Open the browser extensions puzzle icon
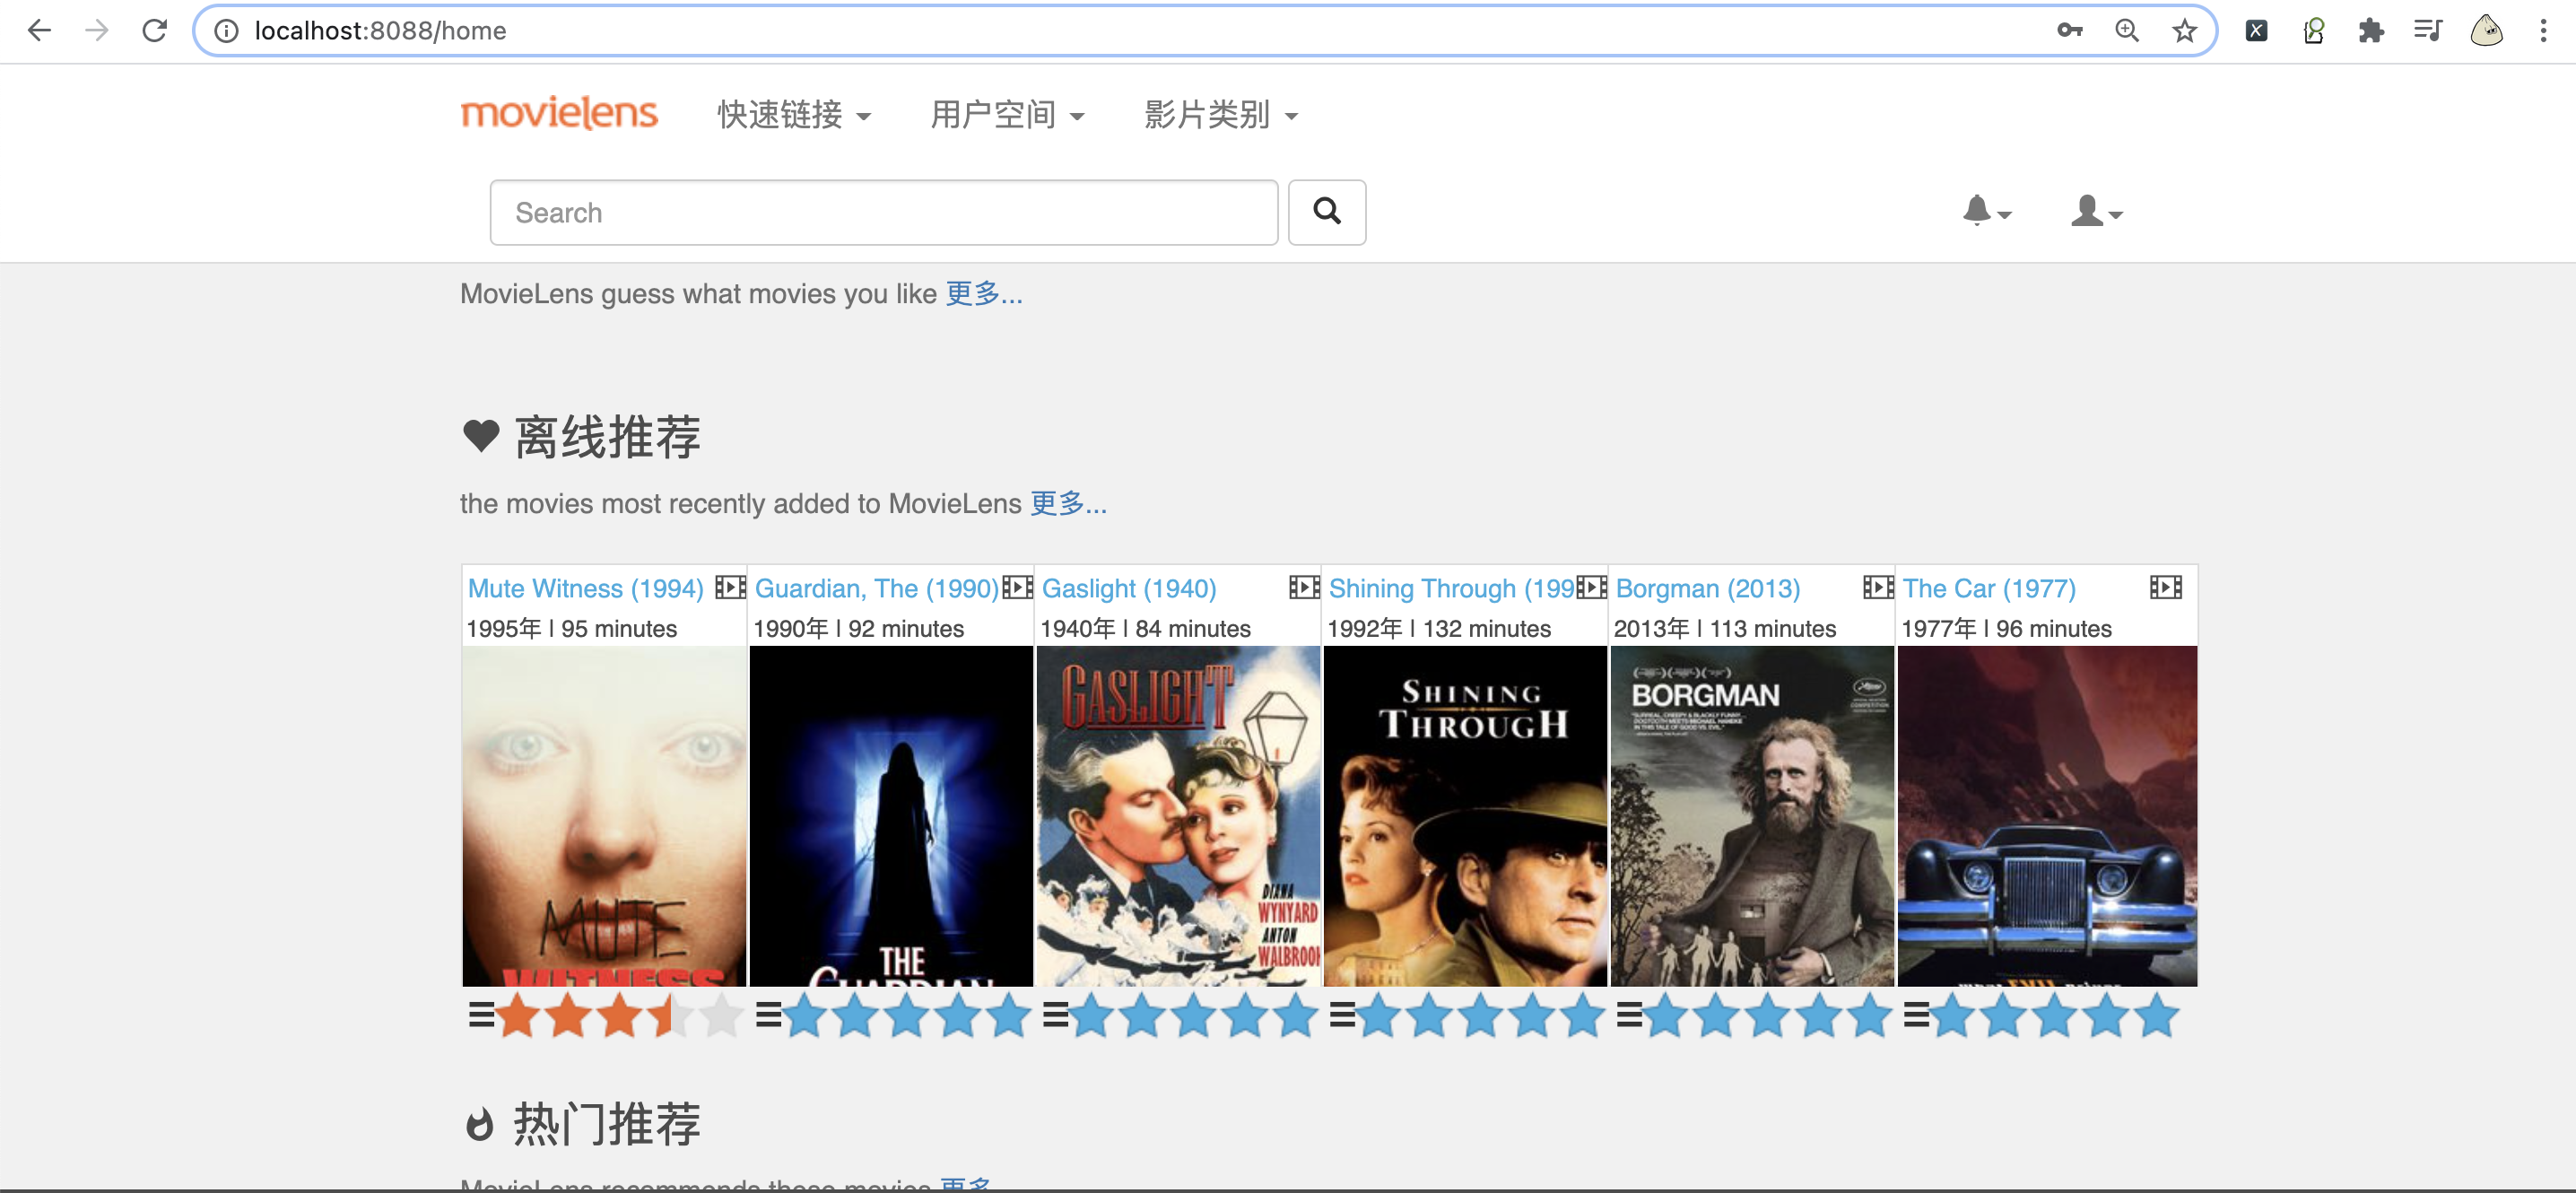The image size is (2576, 1193). tap(2371, 31)
